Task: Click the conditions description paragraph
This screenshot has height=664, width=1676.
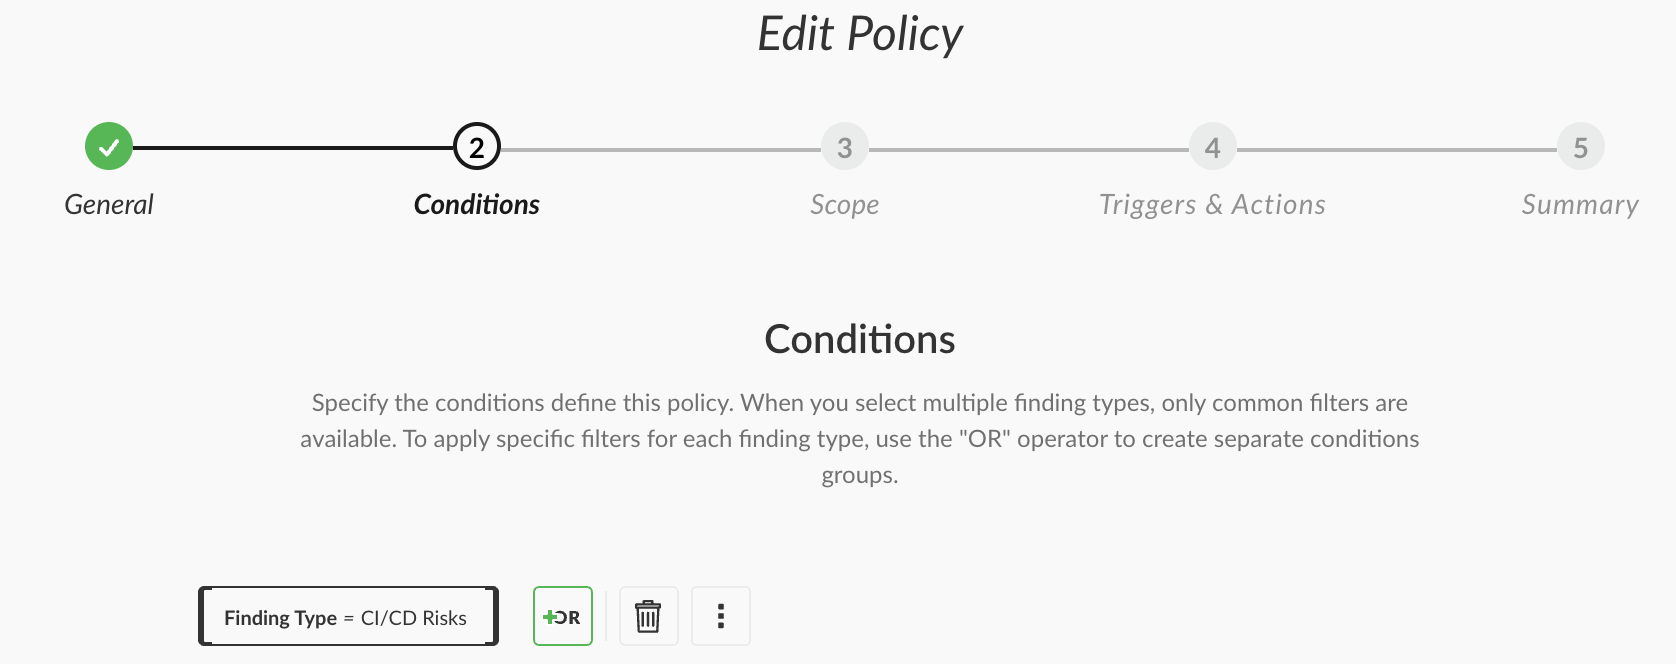Action: (860, 438)
